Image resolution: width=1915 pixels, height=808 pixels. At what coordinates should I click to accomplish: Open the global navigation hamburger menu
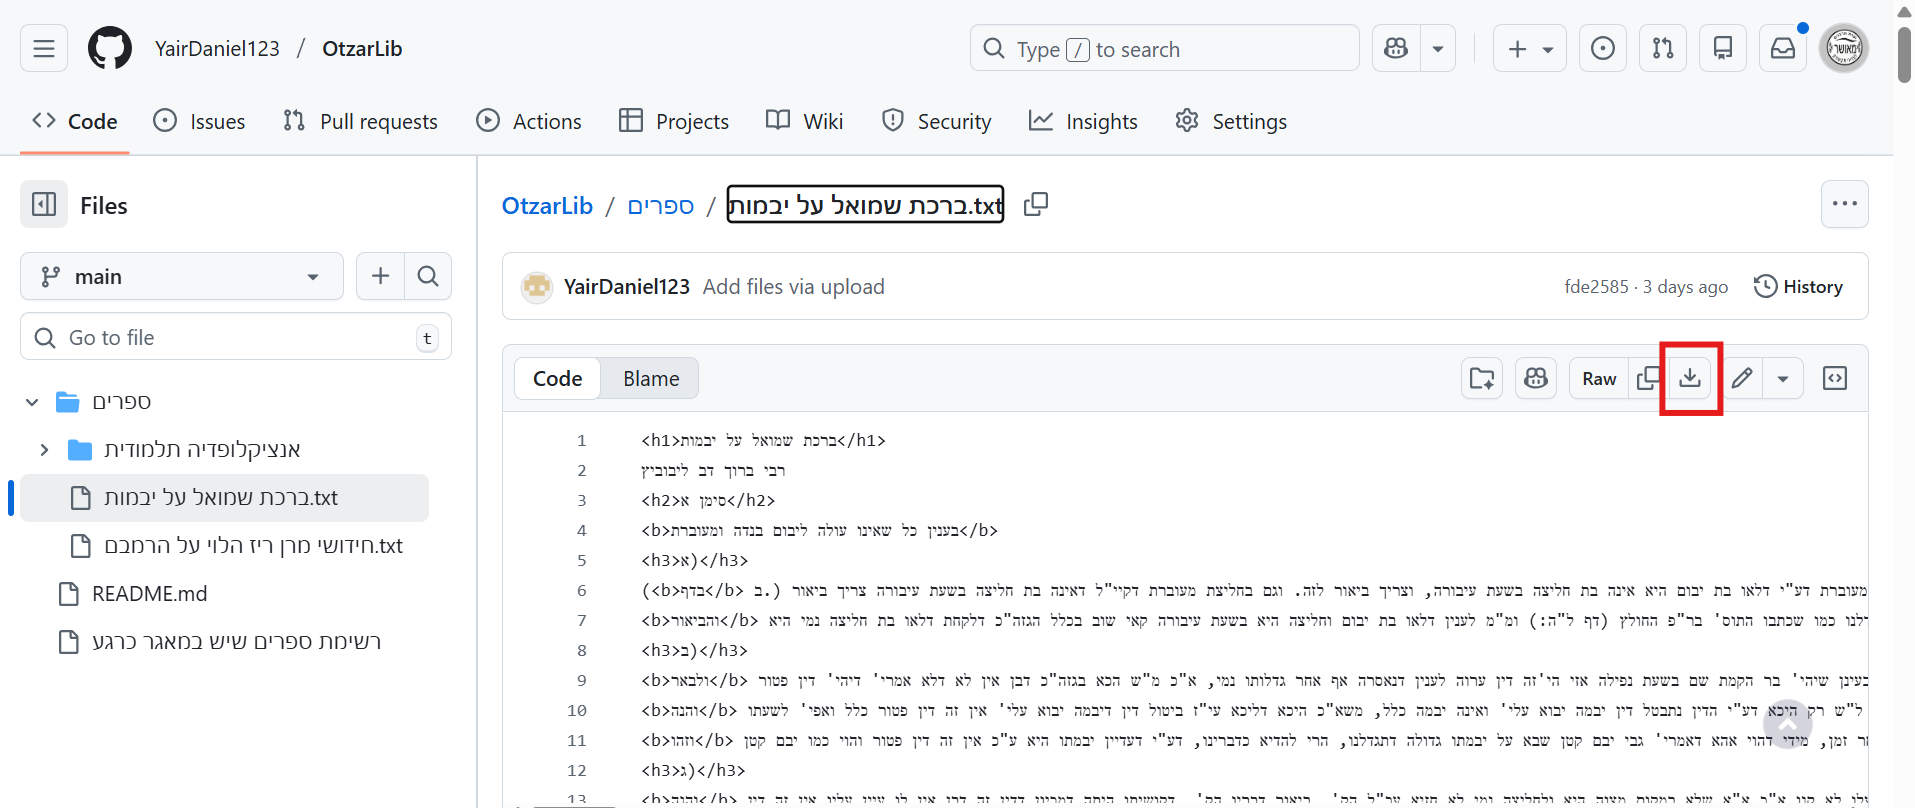(44, 48)
